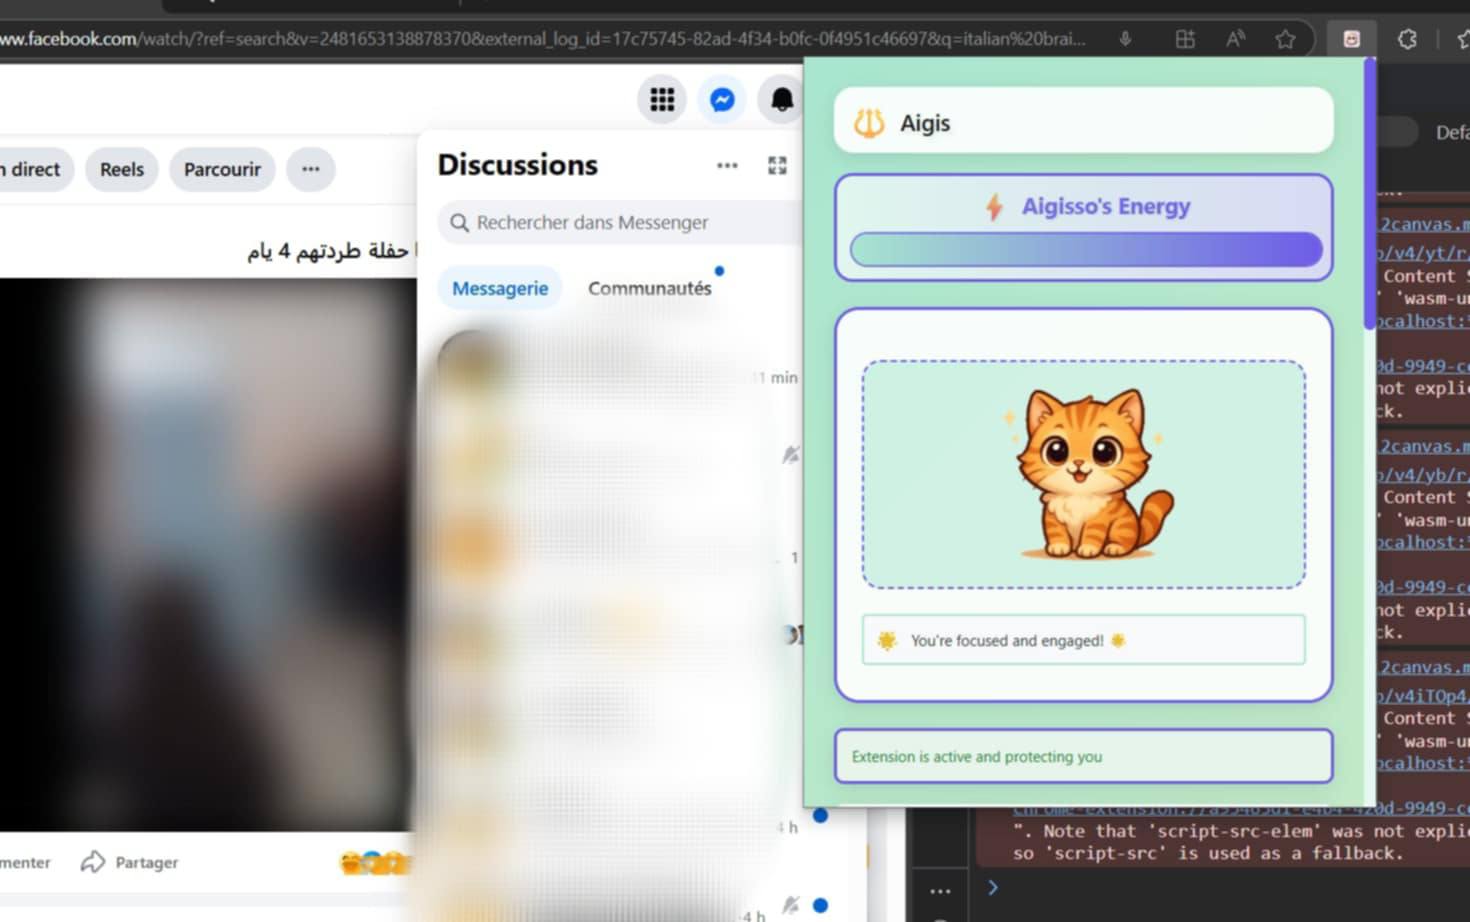This screenshot has width=1470, height=922.
Task: Click the Arabic video title text
Action: coord(330,250)
